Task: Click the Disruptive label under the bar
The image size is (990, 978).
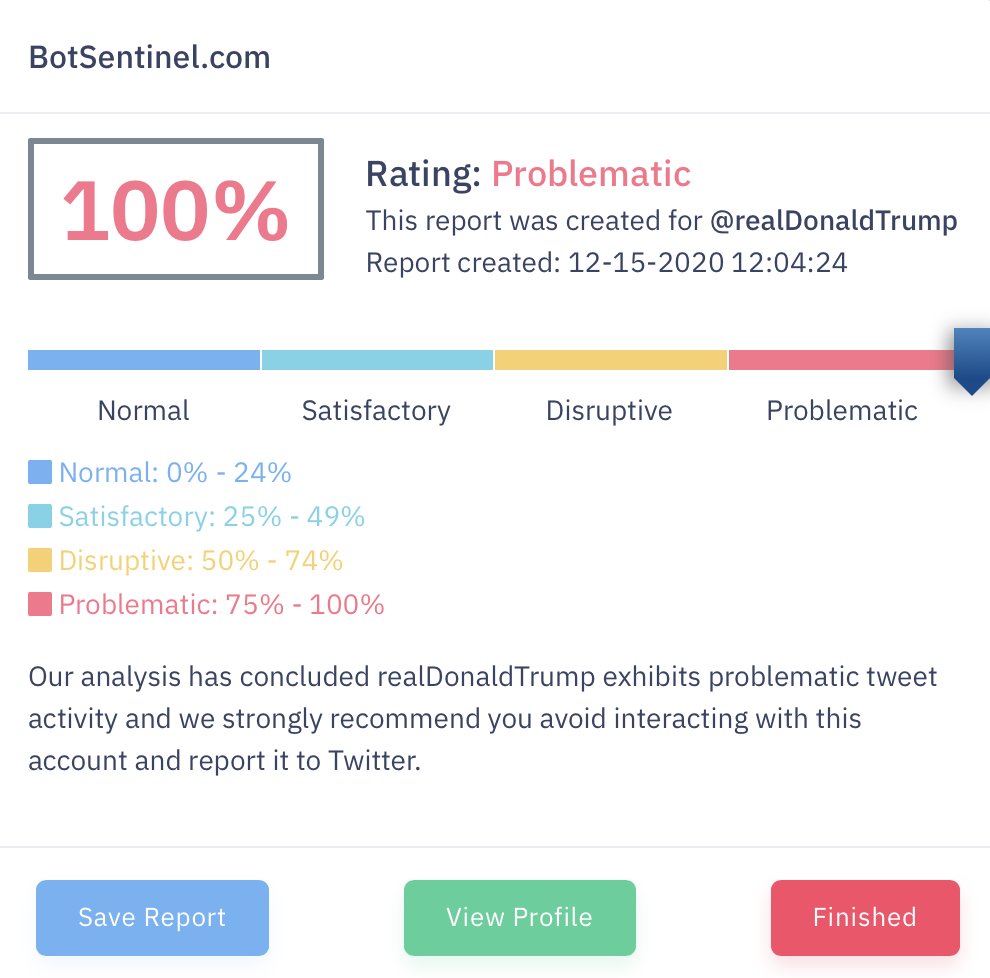Action: (x=609, y=411)
